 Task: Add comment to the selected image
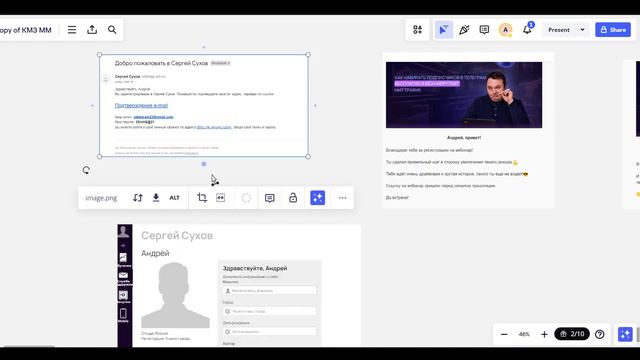tap(269, 198)
